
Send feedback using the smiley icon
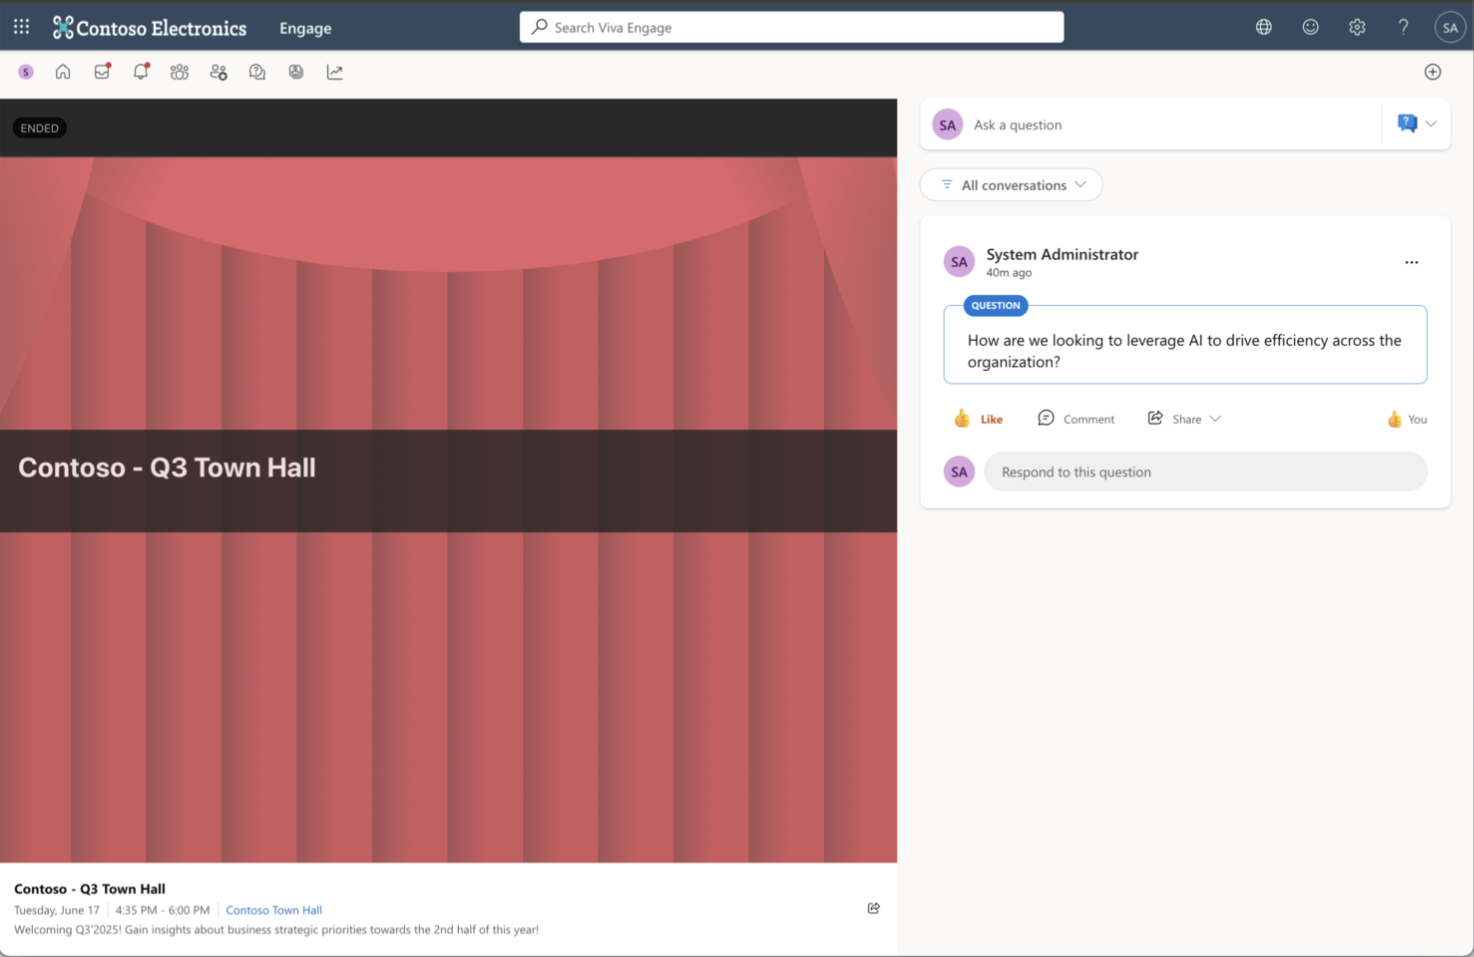(x=1310, y=26)
